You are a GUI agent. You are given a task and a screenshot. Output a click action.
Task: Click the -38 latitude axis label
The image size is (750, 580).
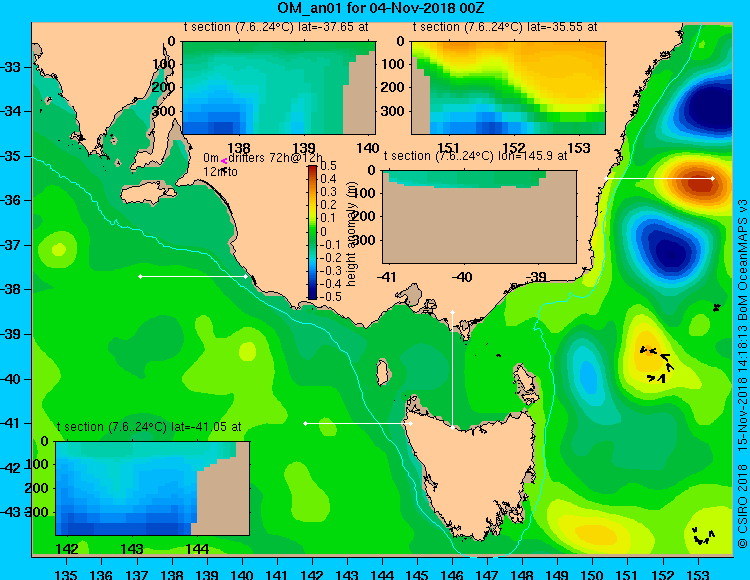click(11, 290)
